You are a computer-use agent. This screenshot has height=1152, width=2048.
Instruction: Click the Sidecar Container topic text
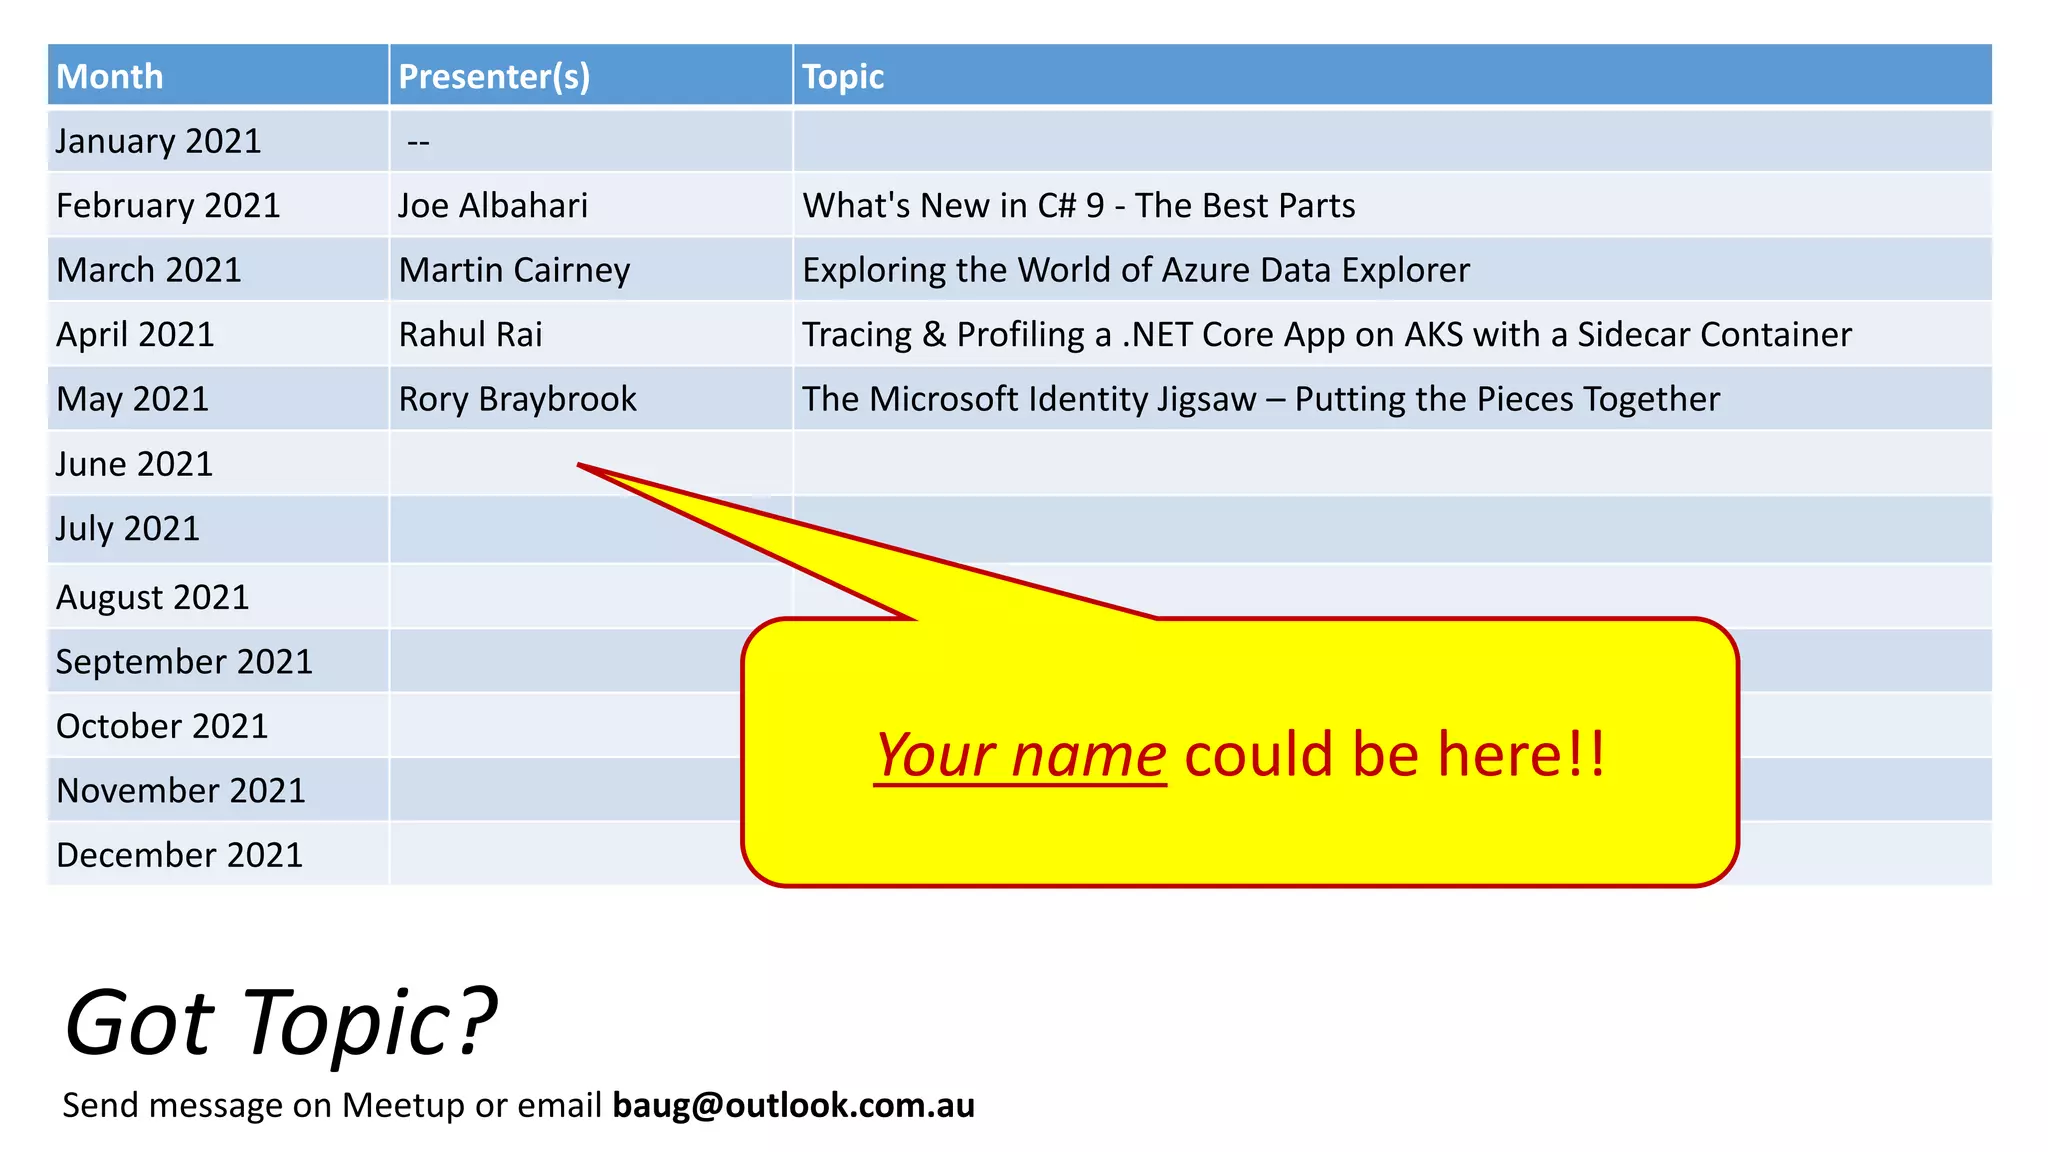pos(1326,335)
